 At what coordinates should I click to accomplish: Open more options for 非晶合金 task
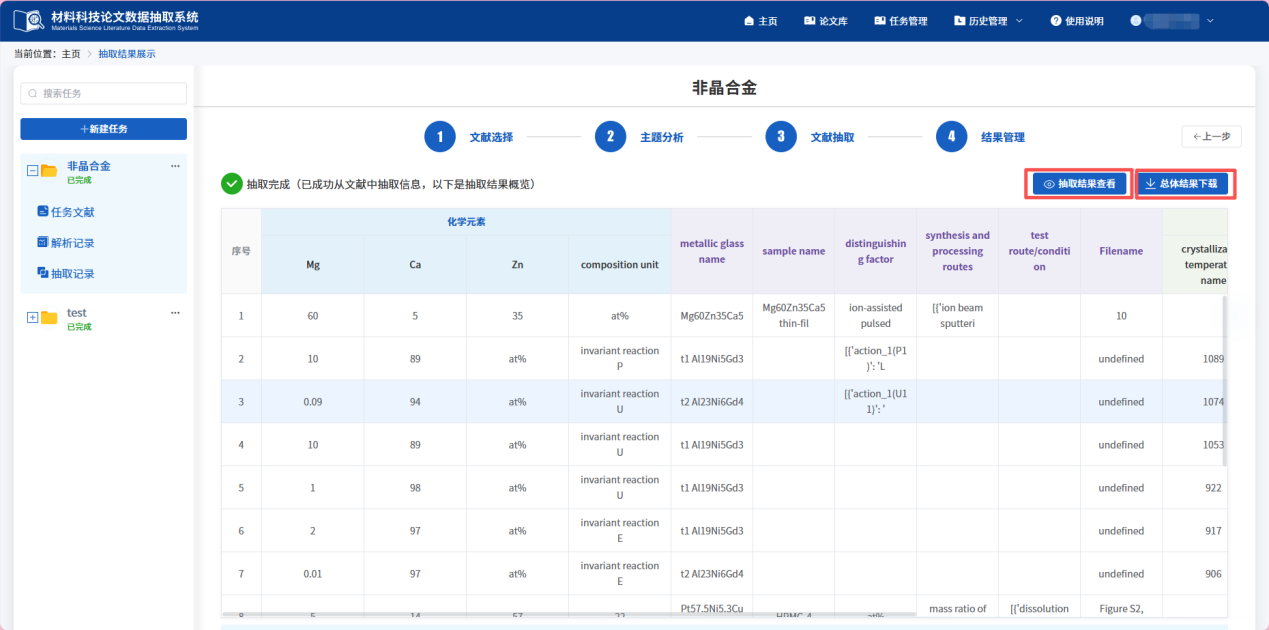coord(175,166)
